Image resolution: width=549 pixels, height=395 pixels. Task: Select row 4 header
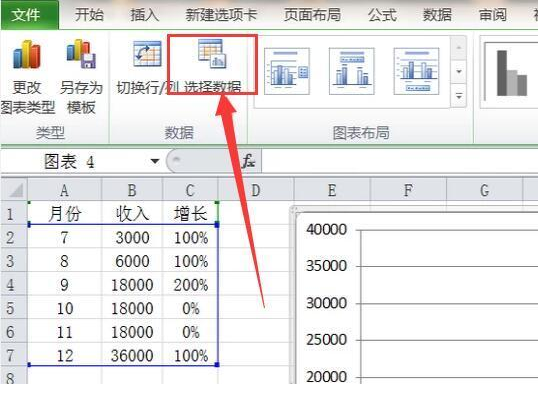(x=14, y=284)
